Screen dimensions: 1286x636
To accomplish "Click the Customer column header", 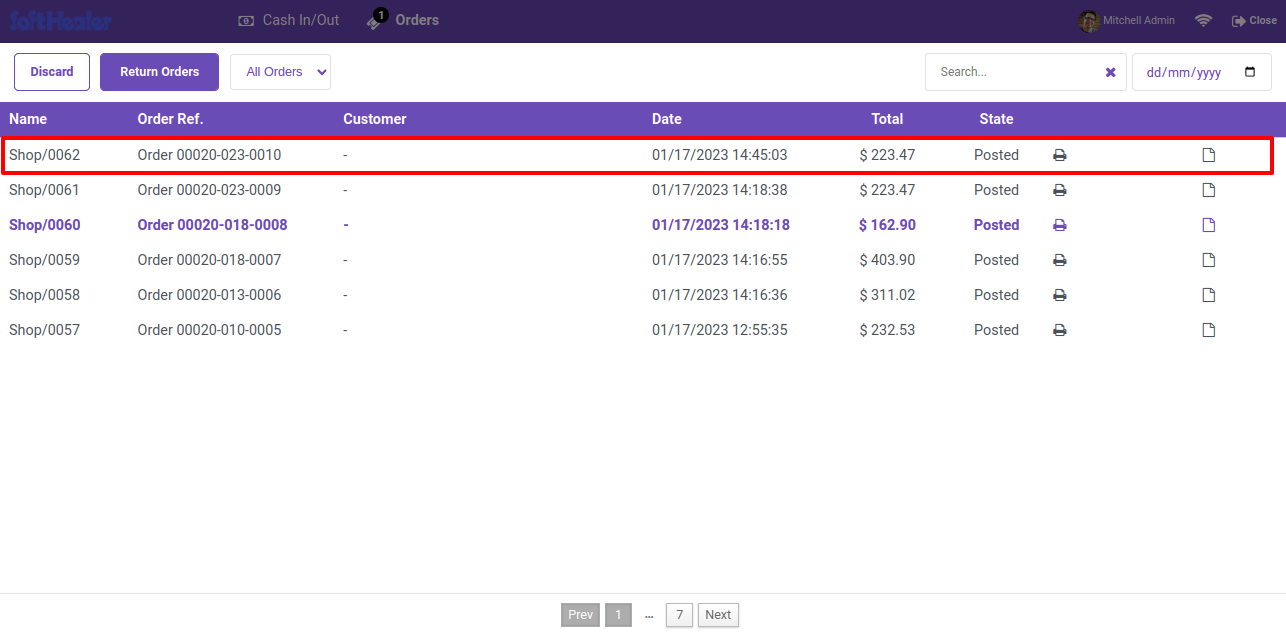I will click(375, 119).
